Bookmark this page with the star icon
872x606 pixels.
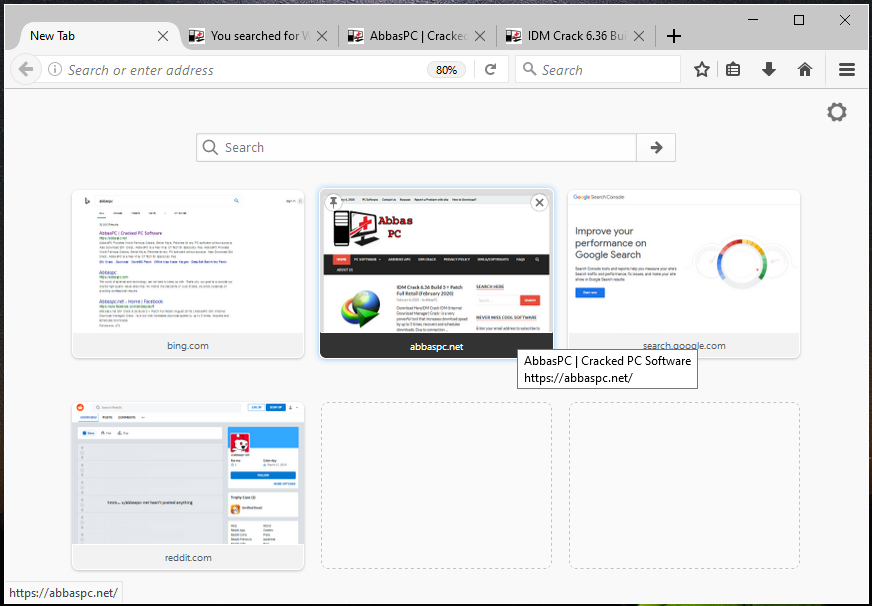coord(702,69)
